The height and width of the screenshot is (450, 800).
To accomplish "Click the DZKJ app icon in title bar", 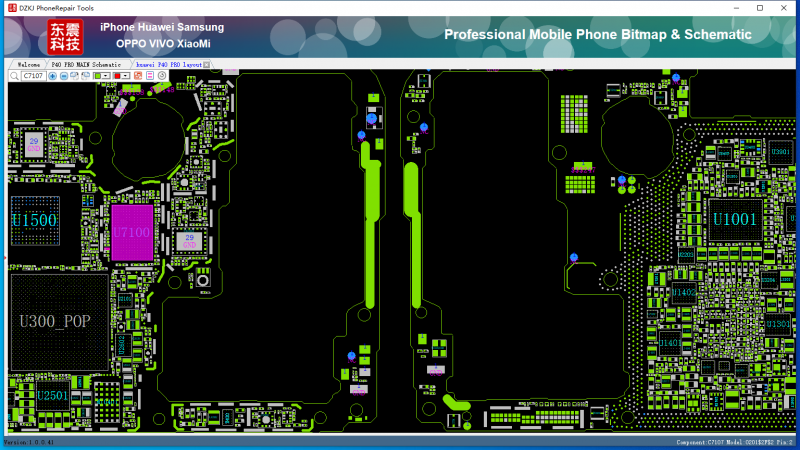I will coord(12,8).
